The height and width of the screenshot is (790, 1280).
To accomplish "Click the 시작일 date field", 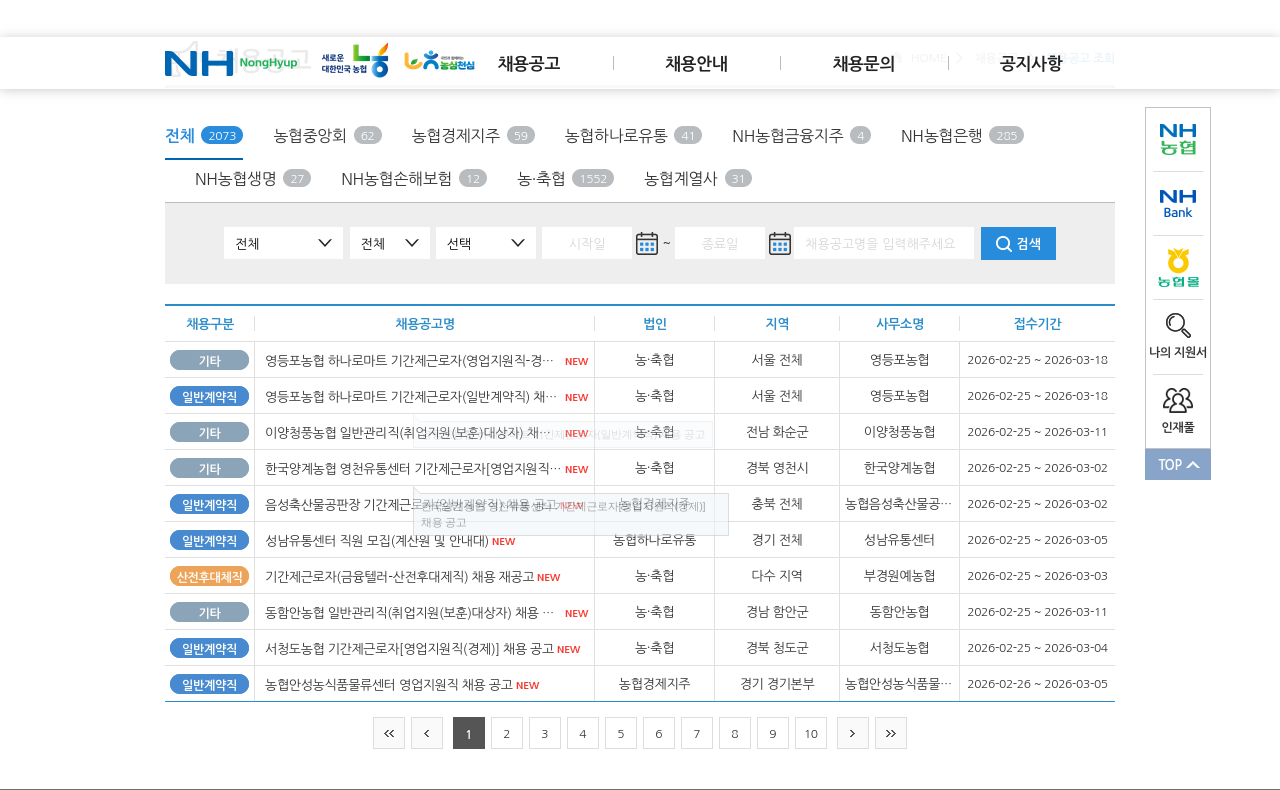I will [x=587, y=243].
